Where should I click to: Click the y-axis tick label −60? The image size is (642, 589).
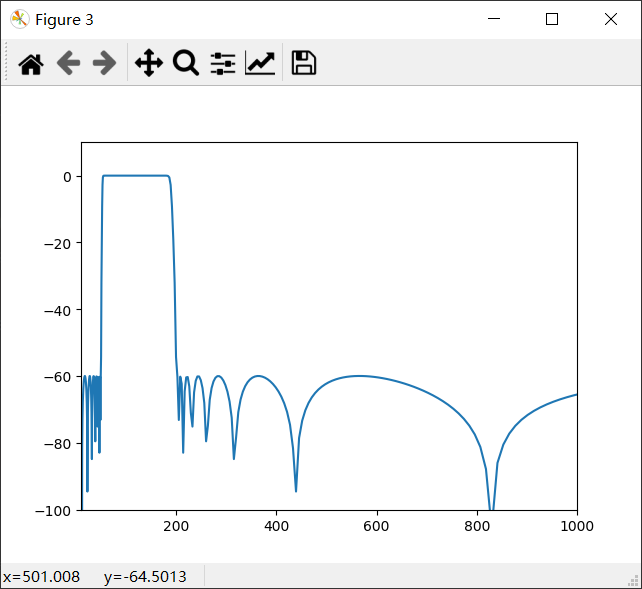click(57, 377)
